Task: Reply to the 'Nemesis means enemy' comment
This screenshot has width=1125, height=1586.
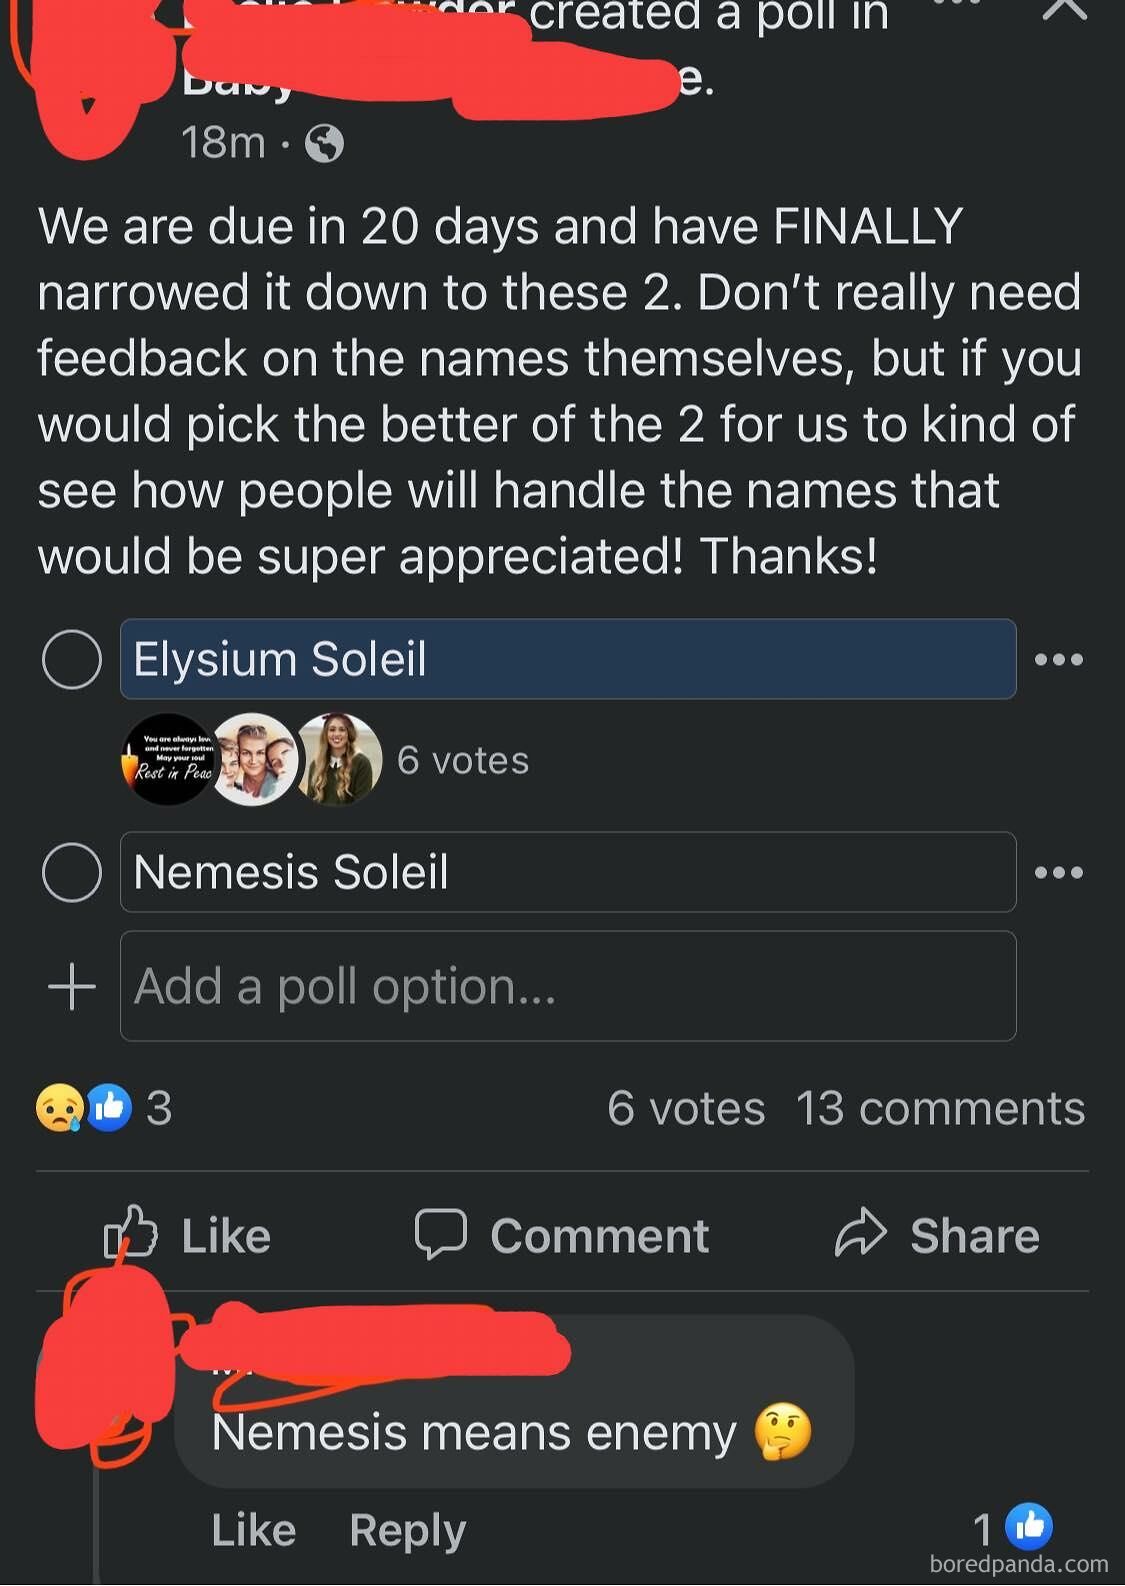Action: tap(408, 1530)
